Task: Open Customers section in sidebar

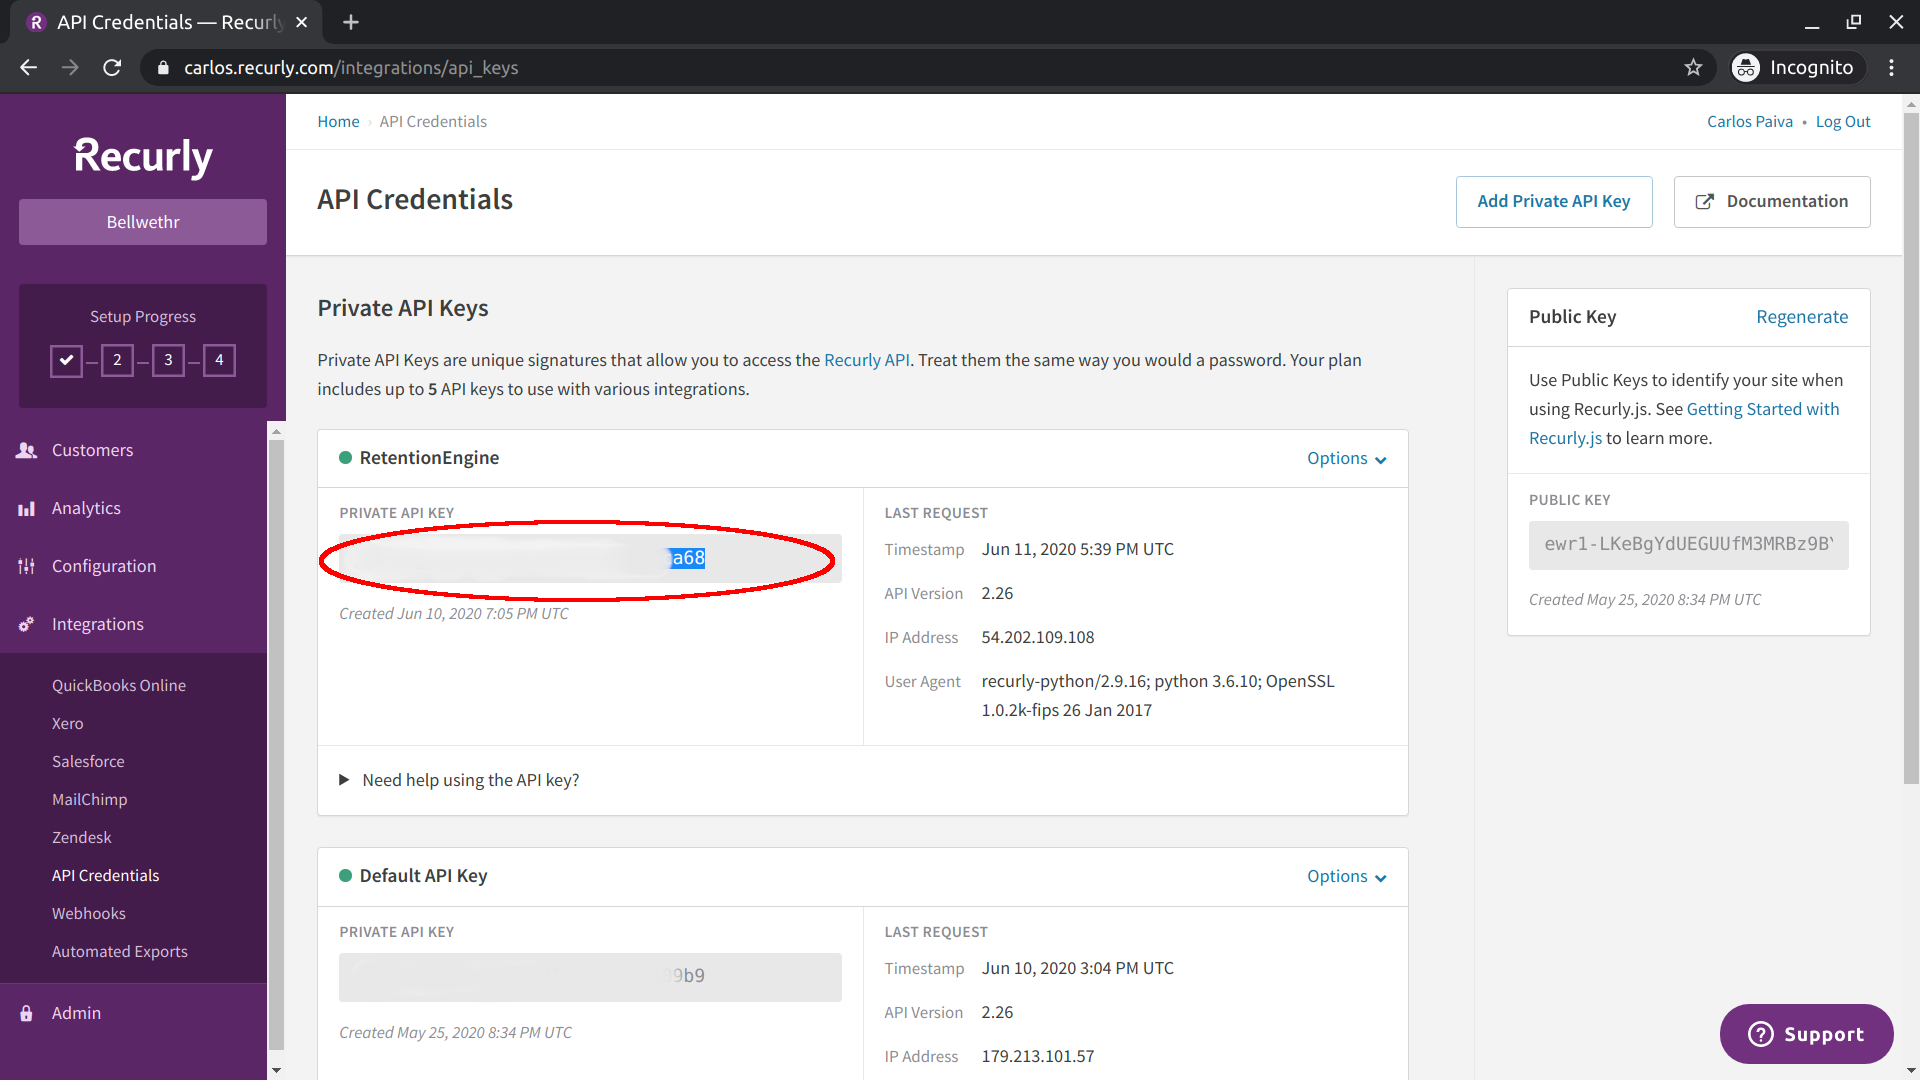Action: point(92,448)
